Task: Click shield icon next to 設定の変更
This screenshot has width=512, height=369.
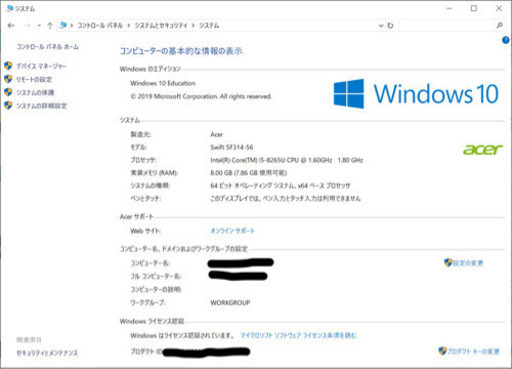Action: [448, 262]
